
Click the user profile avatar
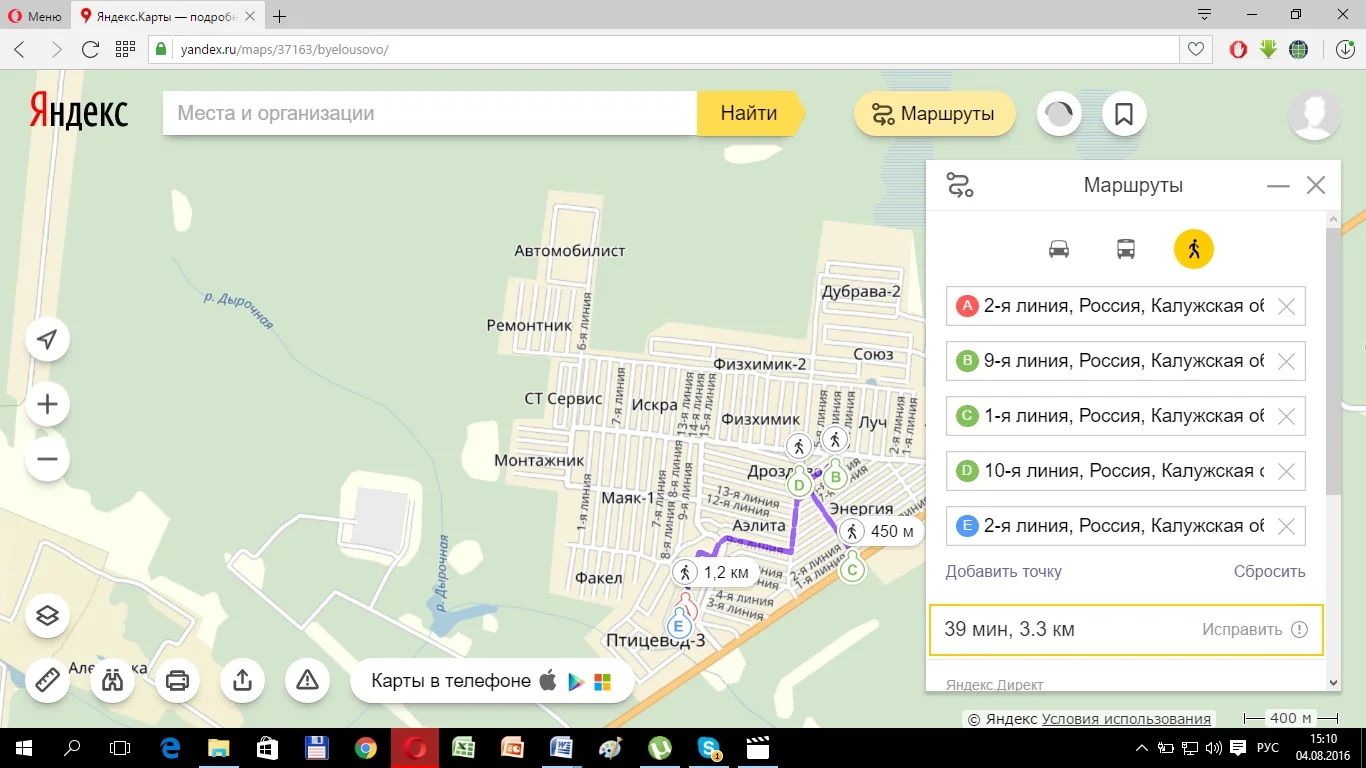point(1314,114)
